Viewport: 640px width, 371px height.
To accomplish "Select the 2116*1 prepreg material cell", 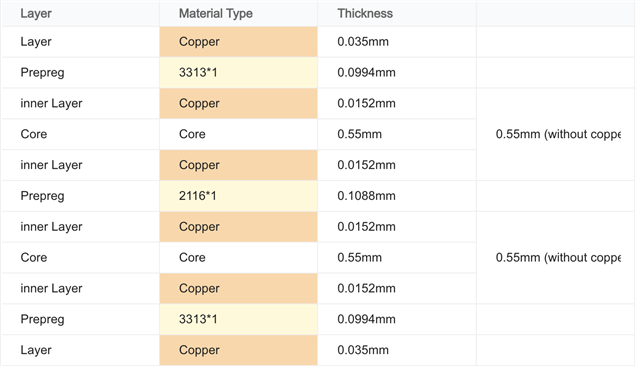I will coord(238,196).
